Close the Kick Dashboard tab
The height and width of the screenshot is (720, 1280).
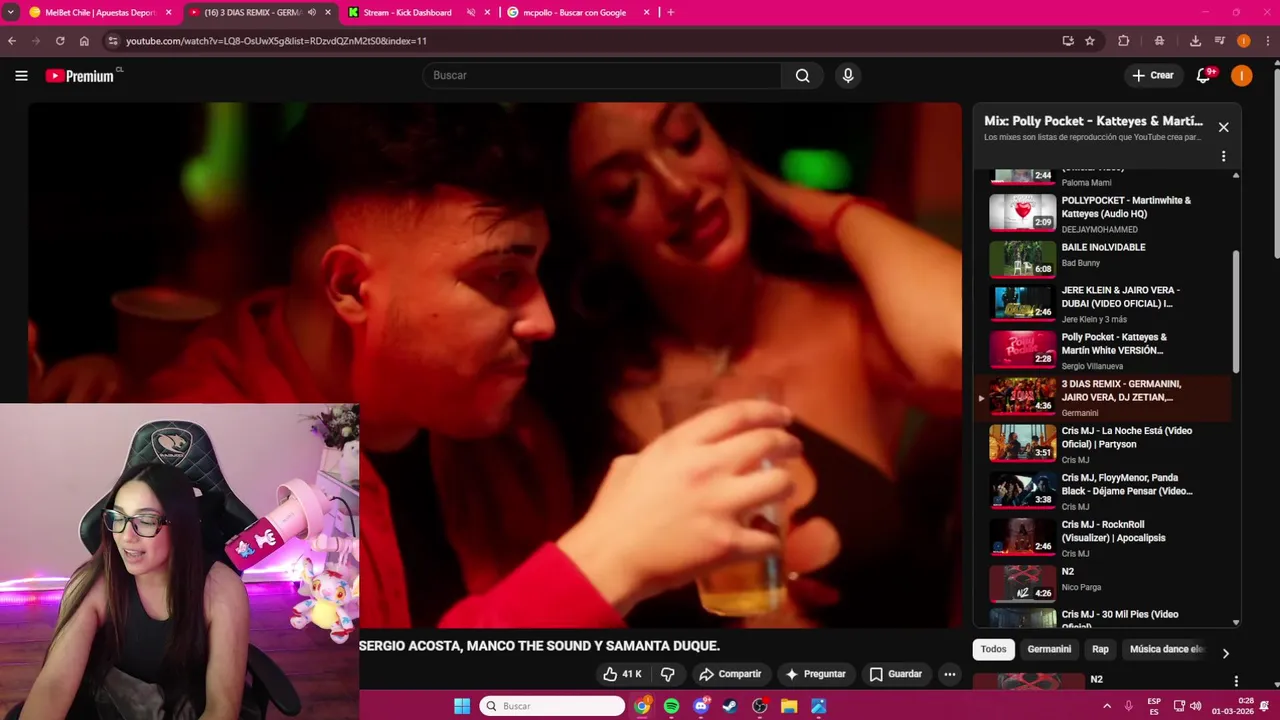pos(487,12)
